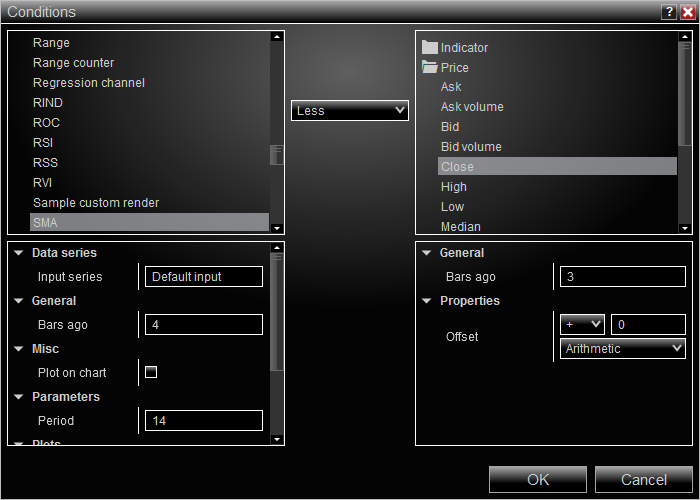Viewport: 700px width, 500px height.
Task: Open the offset plus sign dropdown
Action: coord(582,325)
